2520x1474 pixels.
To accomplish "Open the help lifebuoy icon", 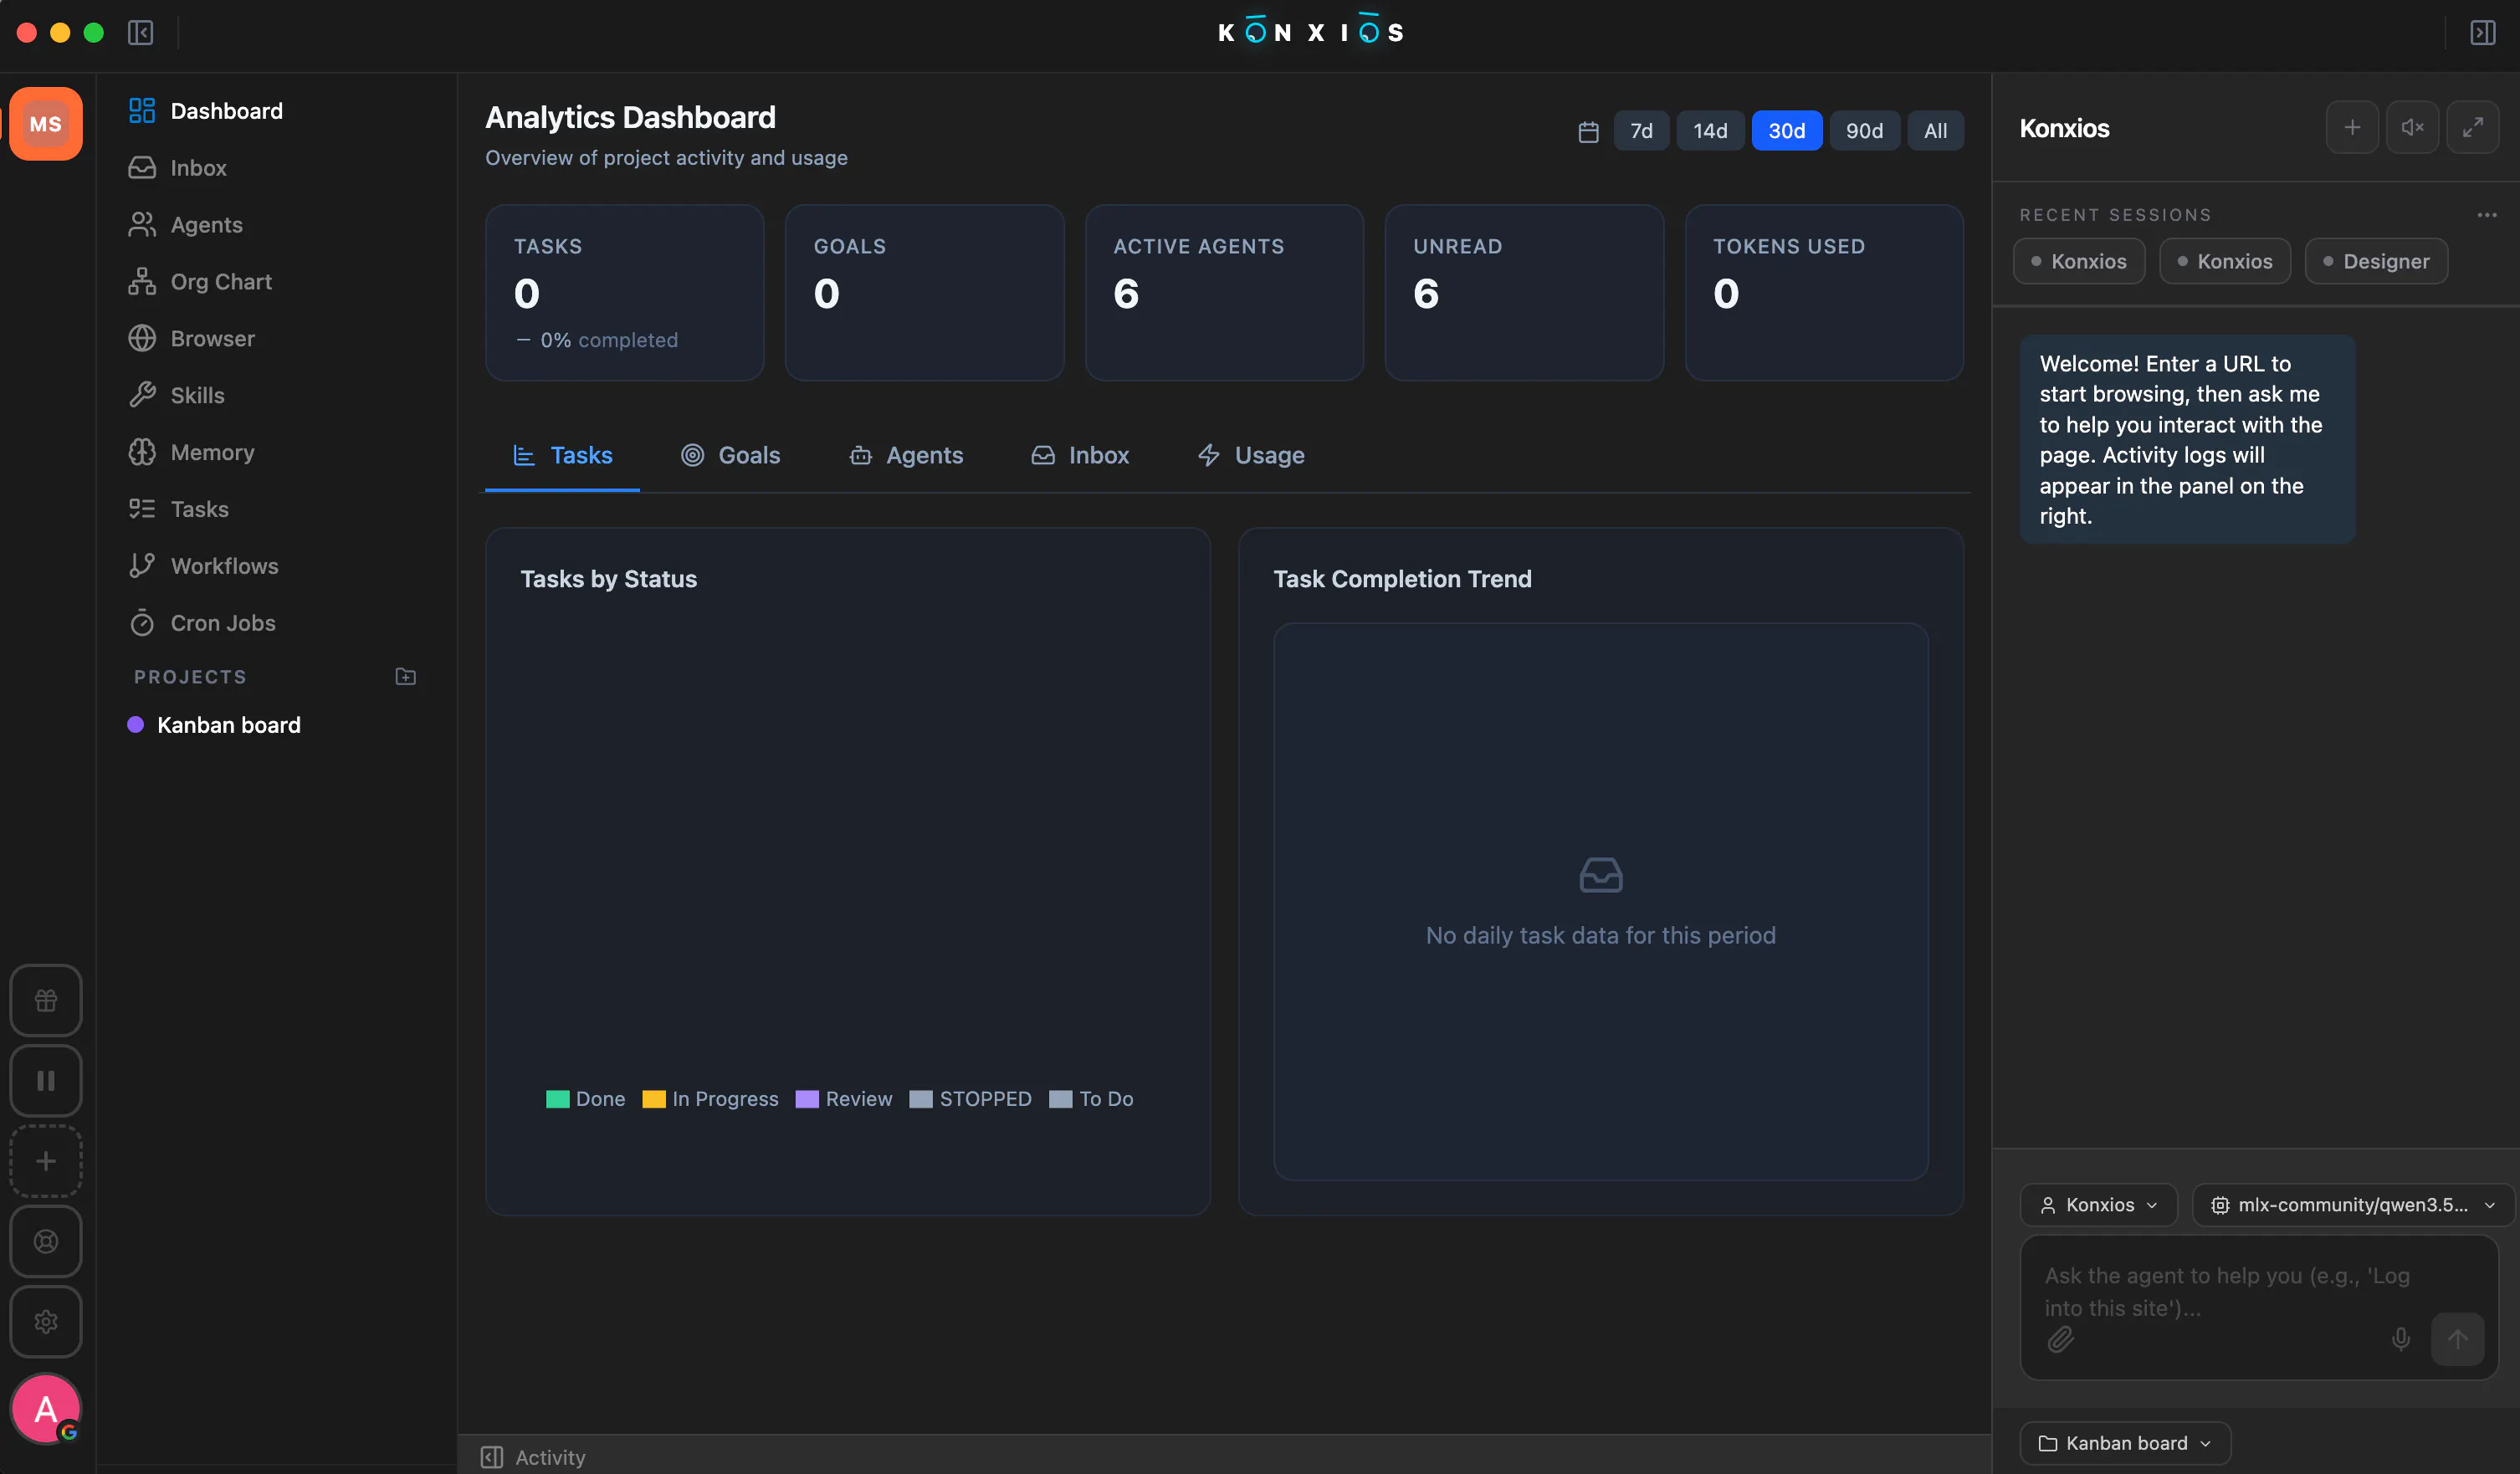I will tap(46, 1241).
